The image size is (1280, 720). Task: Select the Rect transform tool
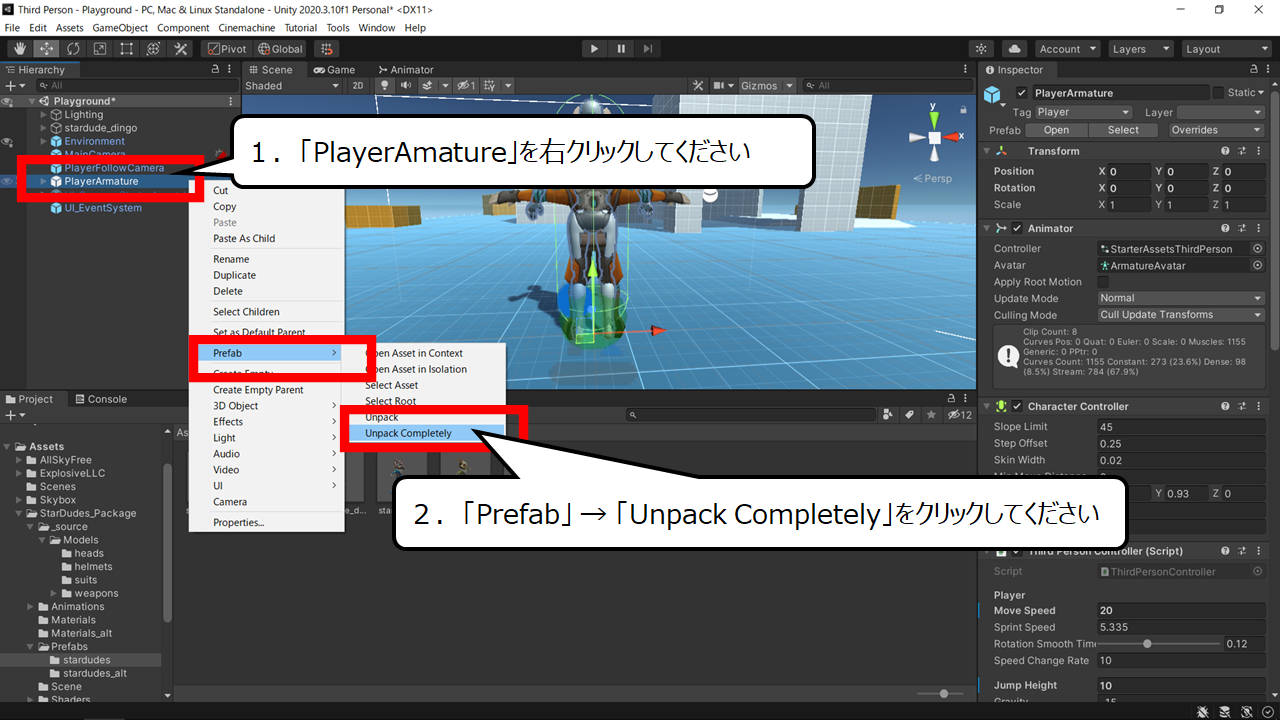coord(127,49)
